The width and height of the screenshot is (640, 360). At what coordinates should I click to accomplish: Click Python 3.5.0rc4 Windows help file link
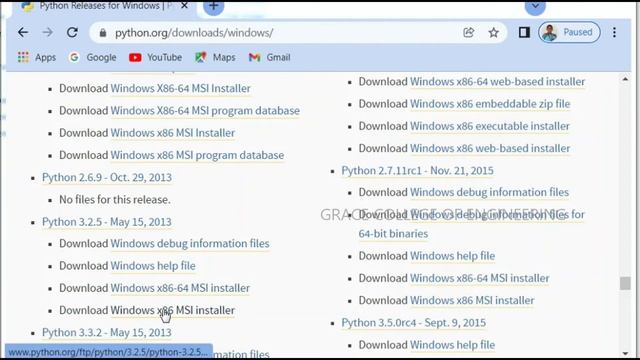coord(453,345)
